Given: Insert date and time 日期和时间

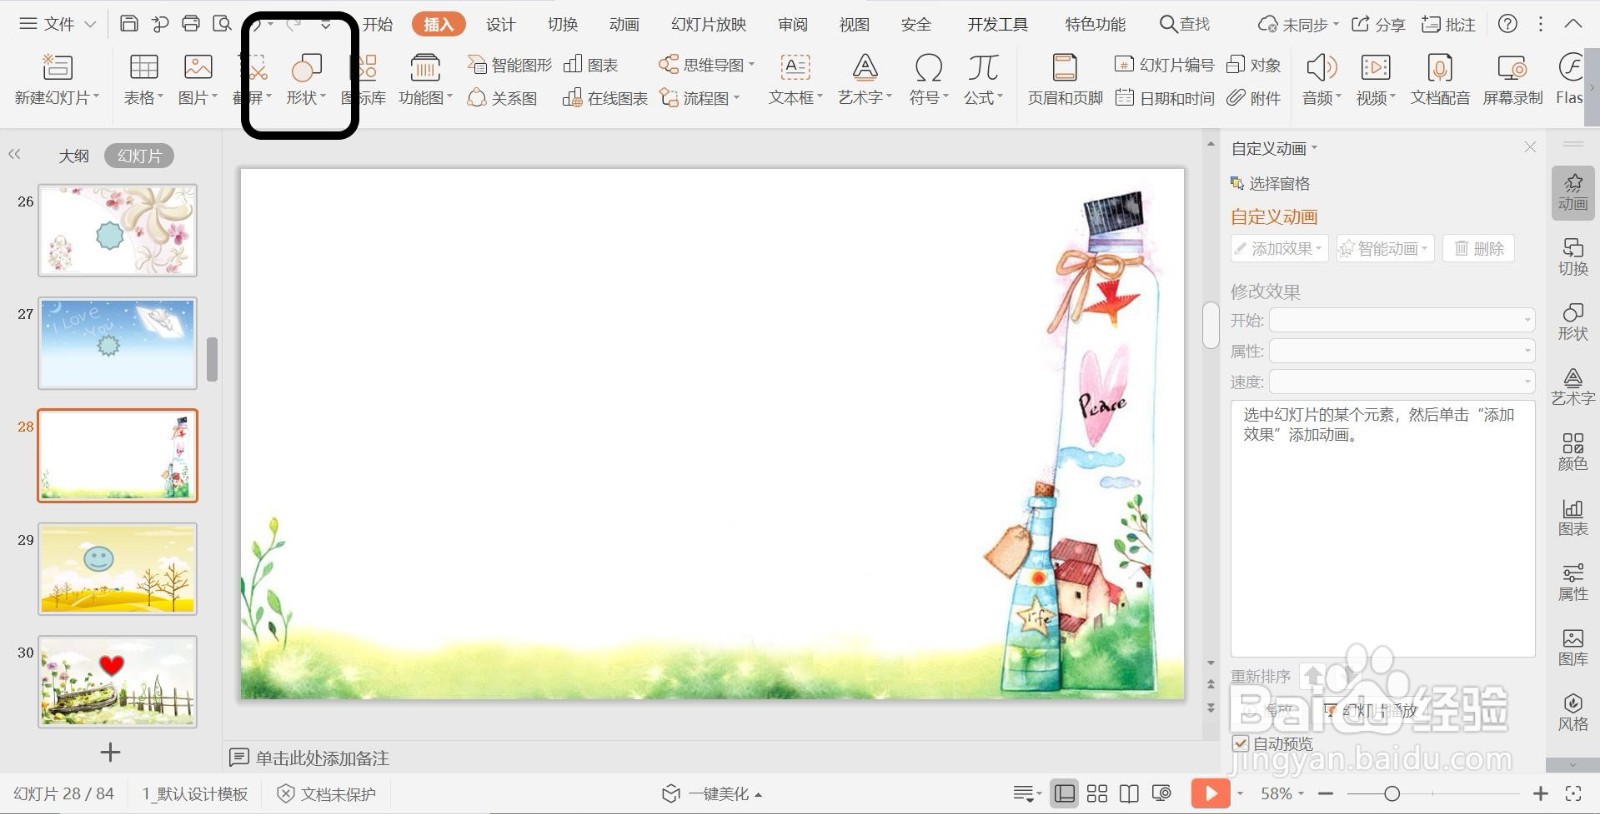Looking at the screenshot, I should pyautogui.click(x=1164, y=98).
